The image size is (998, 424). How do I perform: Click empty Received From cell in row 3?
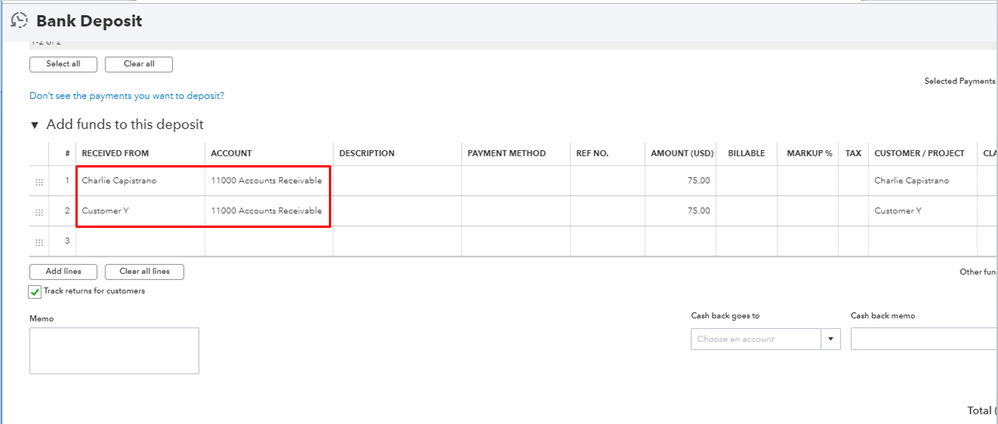pyautogui.click(x=140, y=241)
